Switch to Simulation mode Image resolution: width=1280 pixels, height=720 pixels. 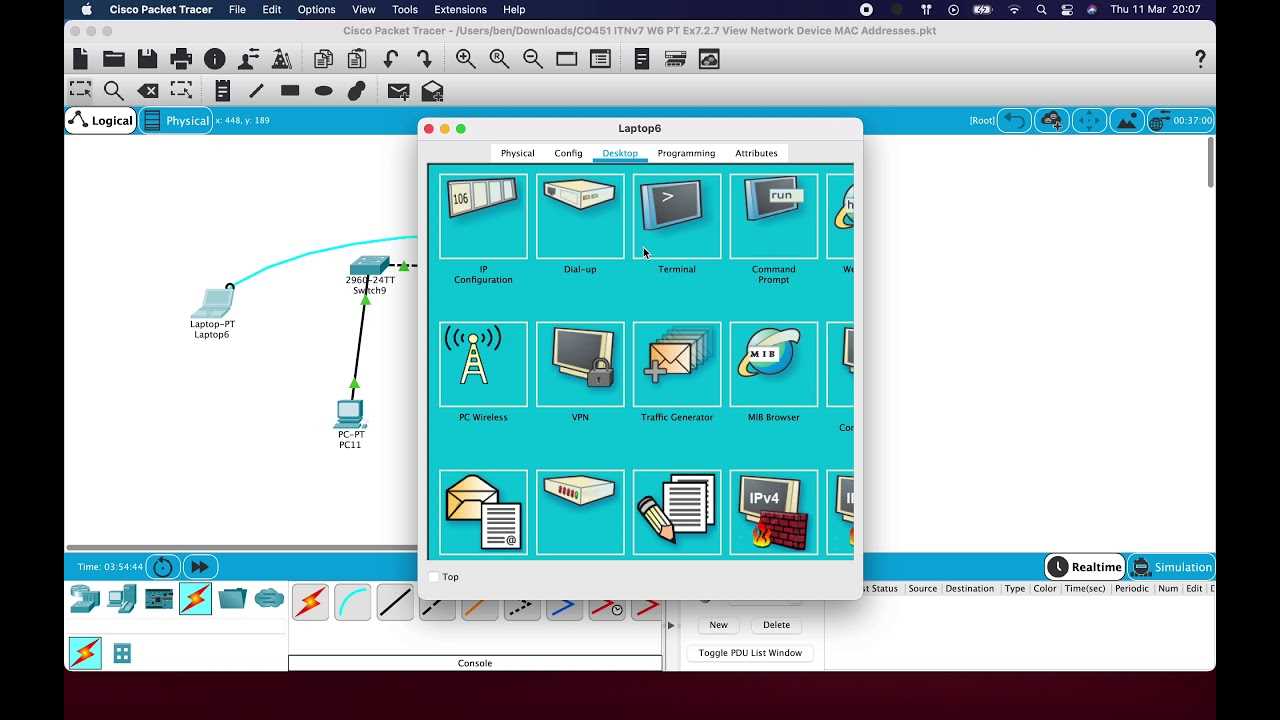(x=1171, y=567)
